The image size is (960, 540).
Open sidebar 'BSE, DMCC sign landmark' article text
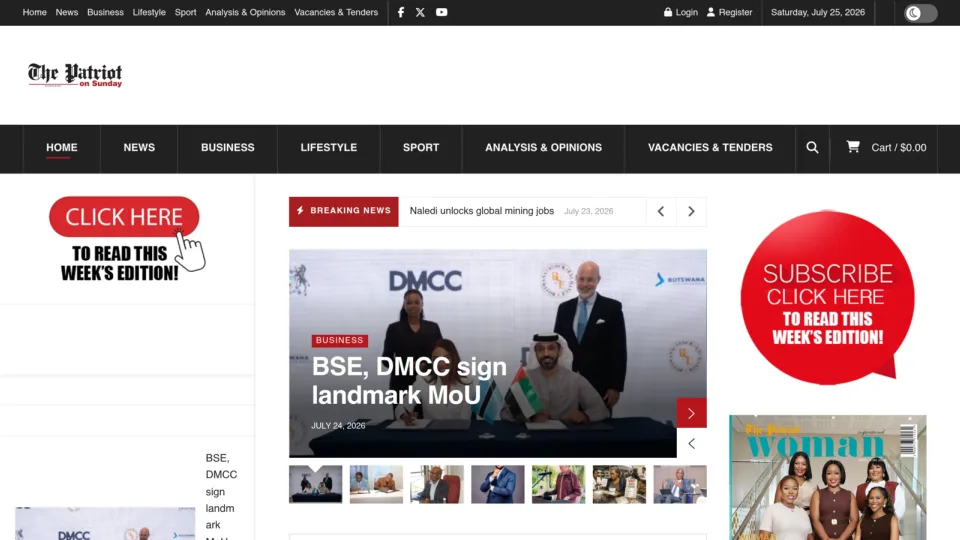221,496
